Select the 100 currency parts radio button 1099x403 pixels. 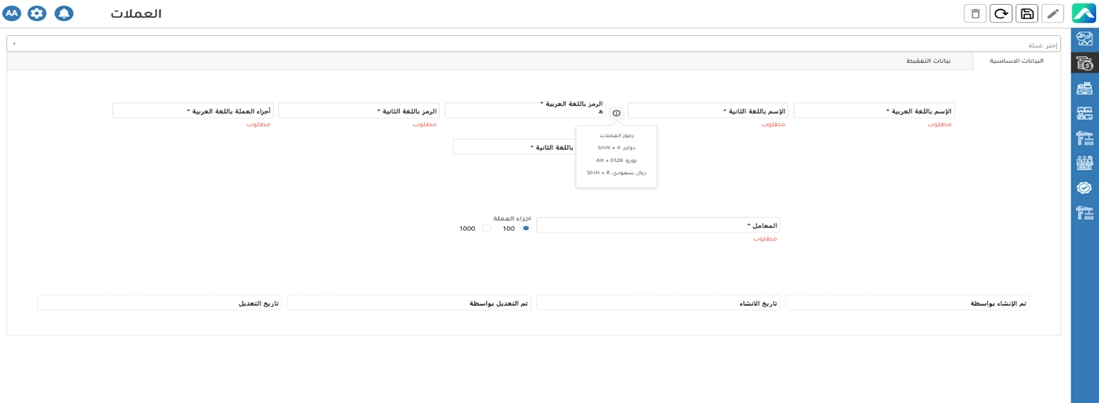pyautogui.click(x=526, y=229)
